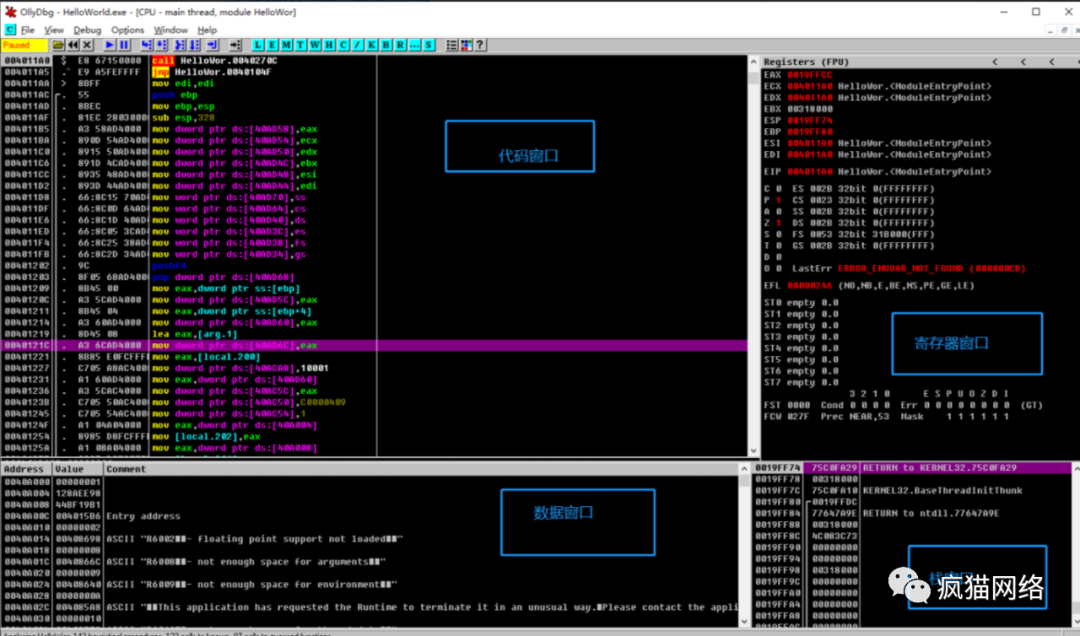Image resolution: width=1080 pixels, height=636 pixels.
Task: Select dump row 'floating point support not loaded'
Action: click(x=370, y=539)
